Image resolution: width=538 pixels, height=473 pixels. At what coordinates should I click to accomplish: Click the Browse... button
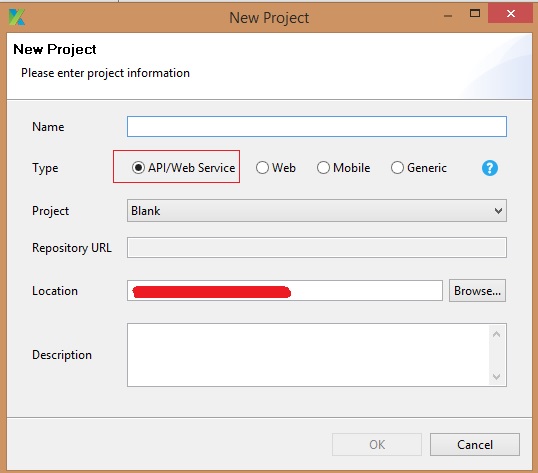tap(477, 291)
